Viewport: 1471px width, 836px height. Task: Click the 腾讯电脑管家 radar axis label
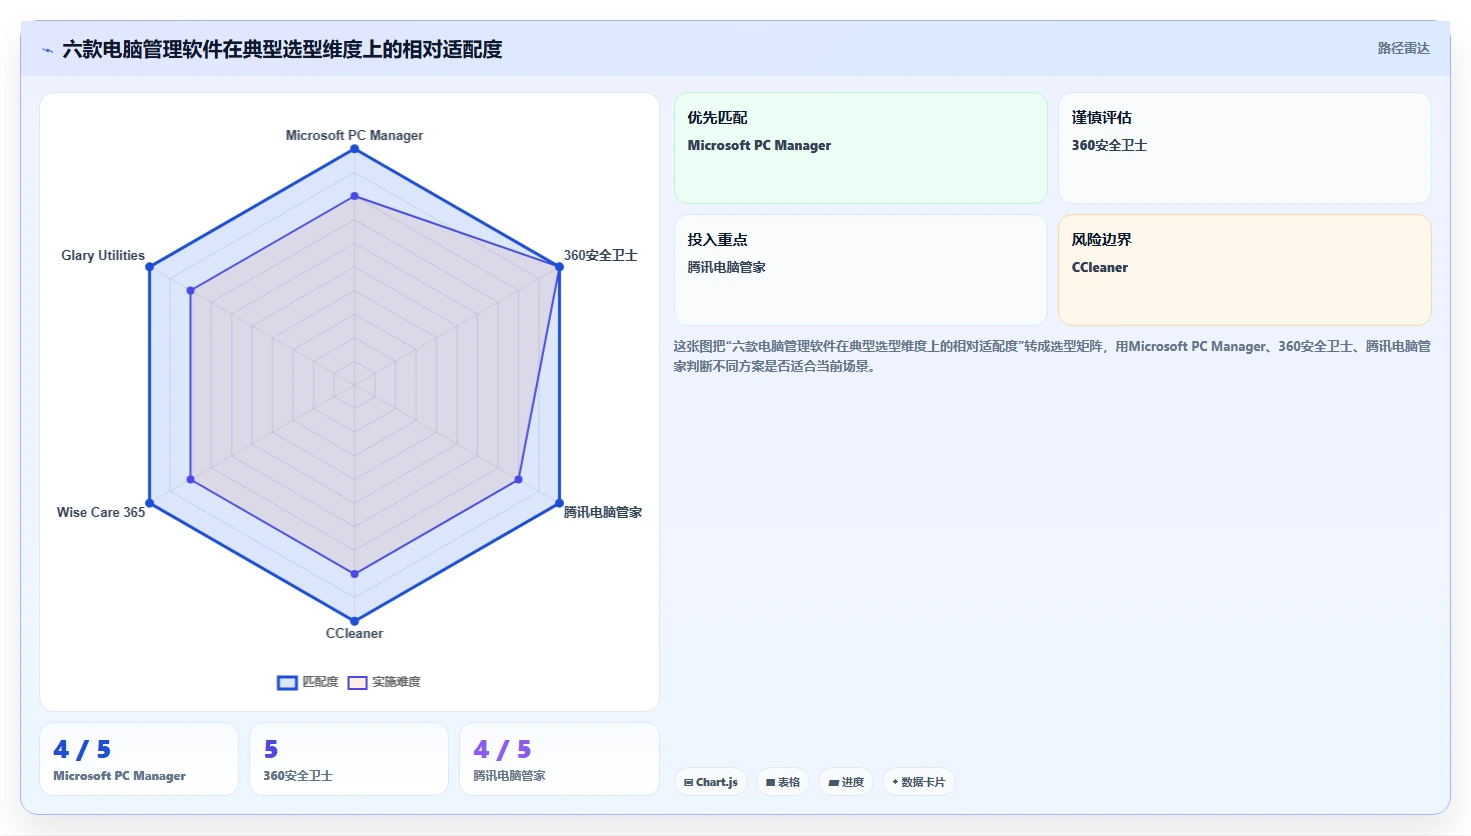pos(603,512)
